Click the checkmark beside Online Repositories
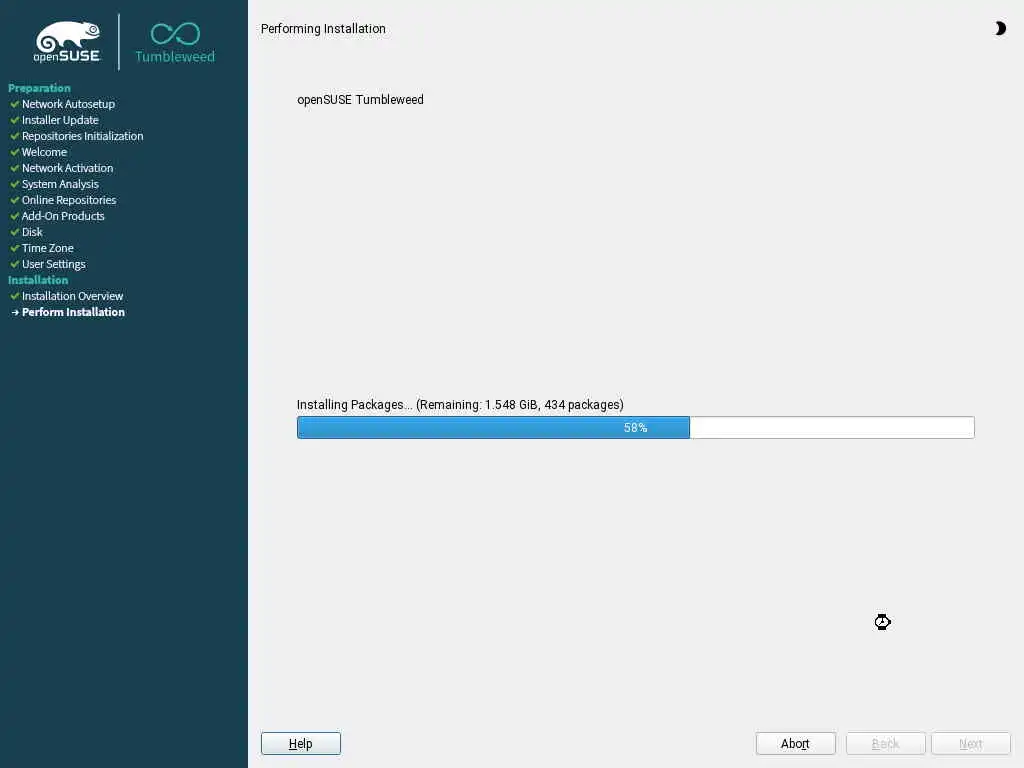Image resolution: width=1024 pixels, height=768 pixels. click(x=14, y=200)
